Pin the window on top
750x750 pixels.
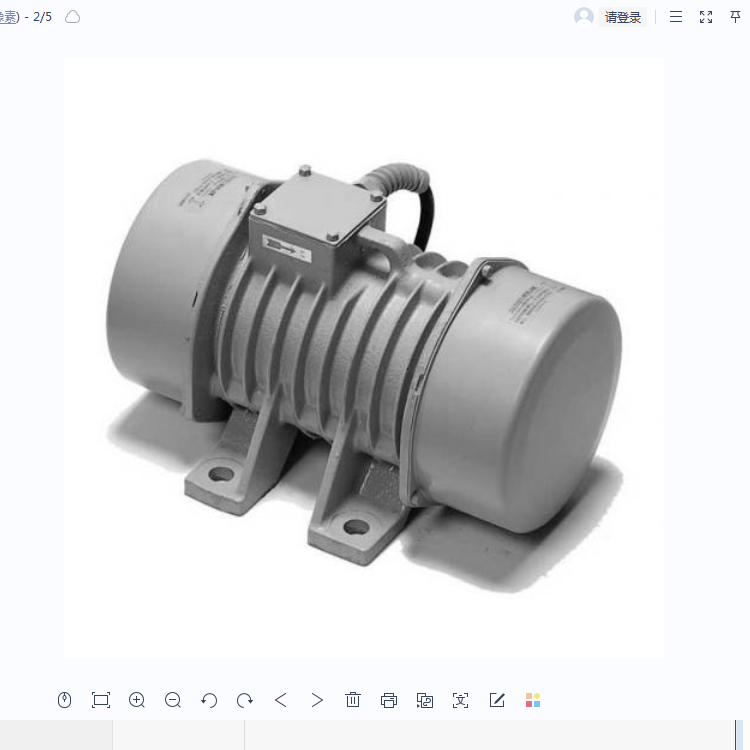coord(736,17)
